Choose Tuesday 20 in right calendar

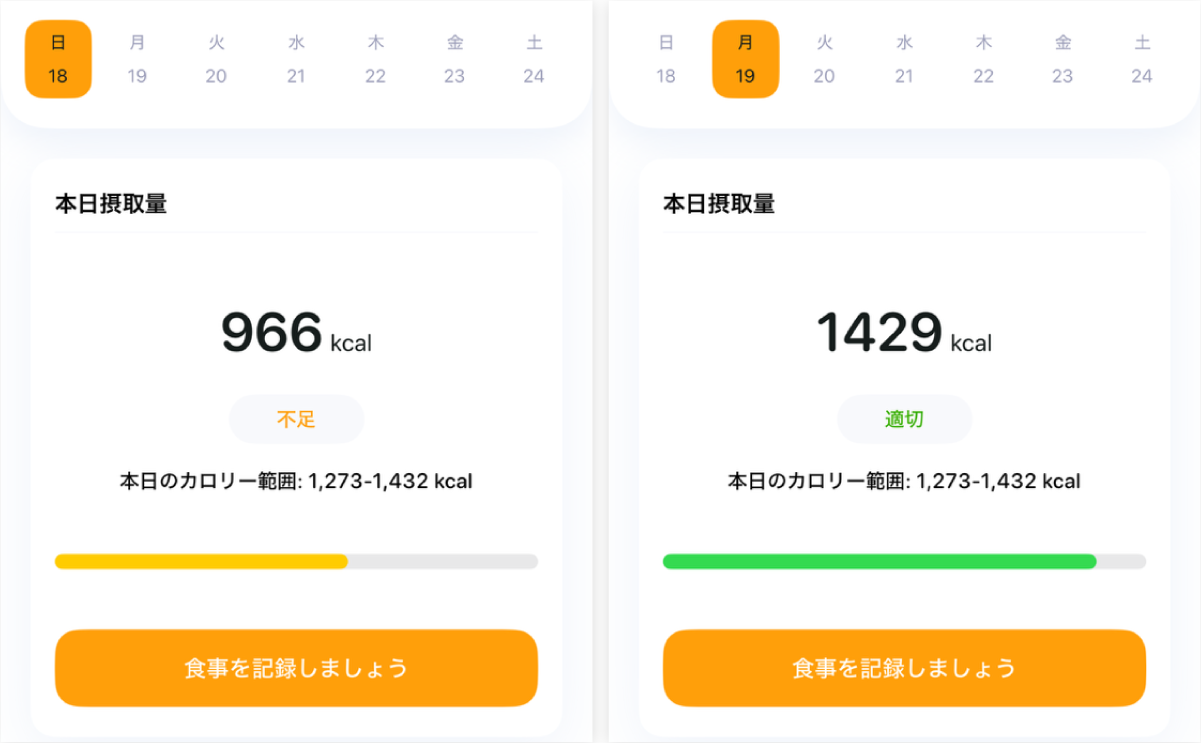[x=824, y=59]
